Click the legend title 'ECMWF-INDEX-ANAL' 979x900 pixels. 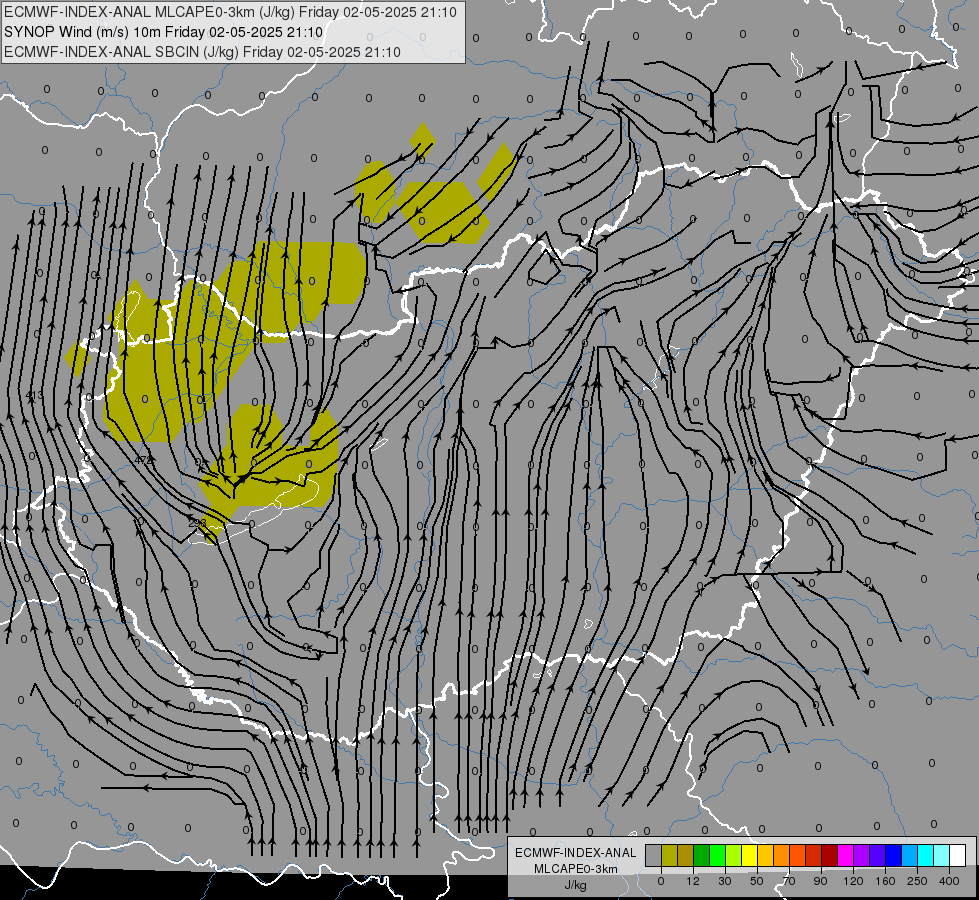point(575,853)
